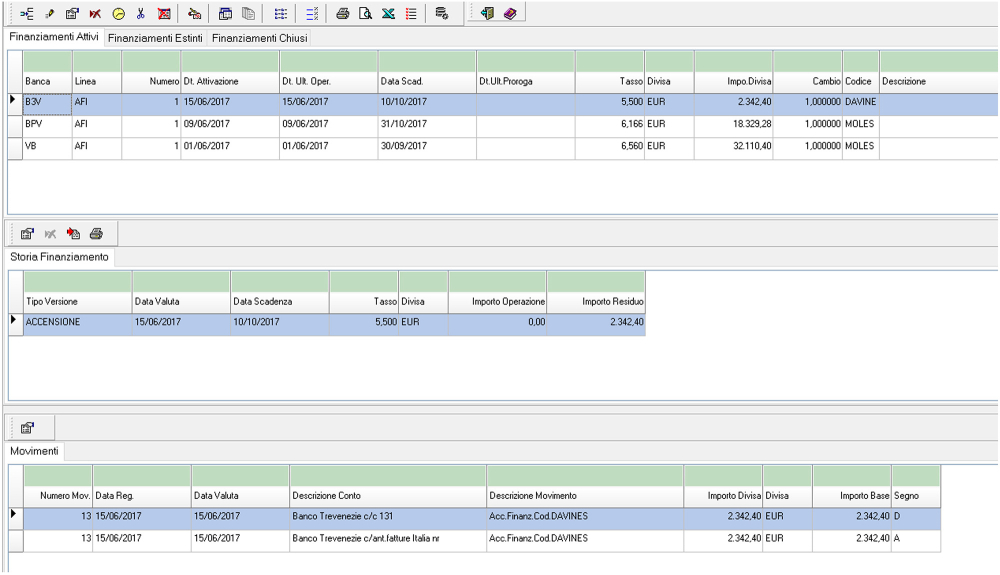Open the Finanziamenti Chiusi tab
1000x575 pixels.
[259, 38]
